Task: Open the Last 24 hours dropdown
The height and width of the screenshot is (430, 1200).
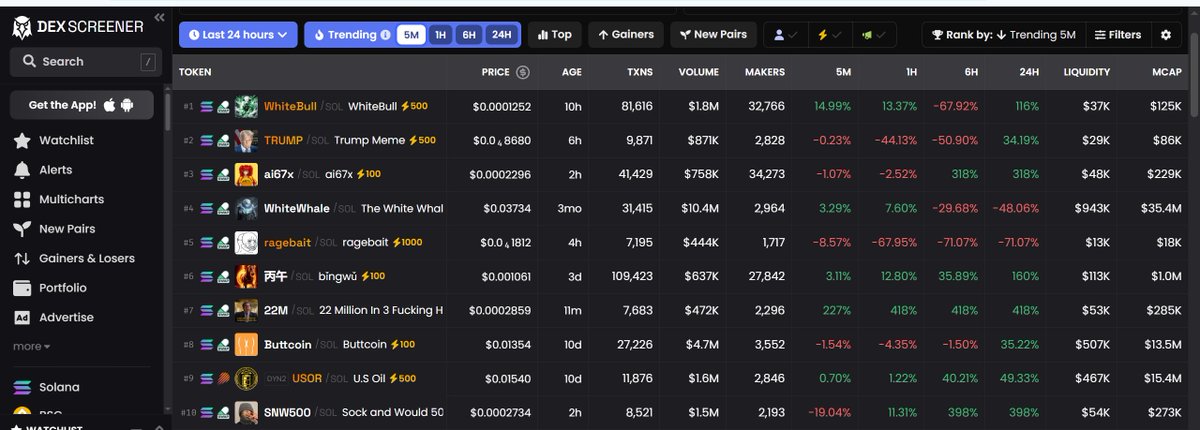Action: [238, 35]
